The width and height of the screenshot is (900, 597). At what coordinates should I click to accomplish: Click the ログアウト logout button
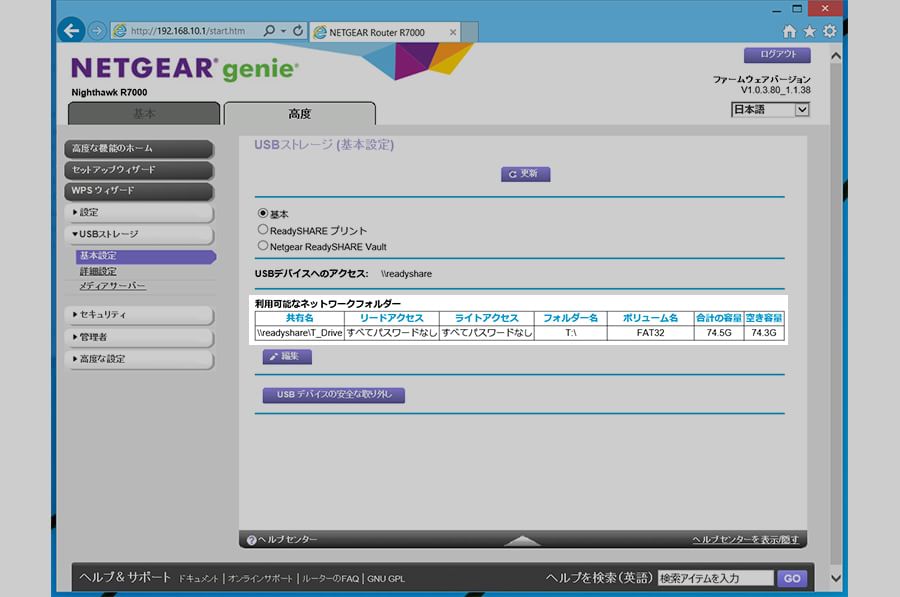pyautogui.click(x=776, y=55)
